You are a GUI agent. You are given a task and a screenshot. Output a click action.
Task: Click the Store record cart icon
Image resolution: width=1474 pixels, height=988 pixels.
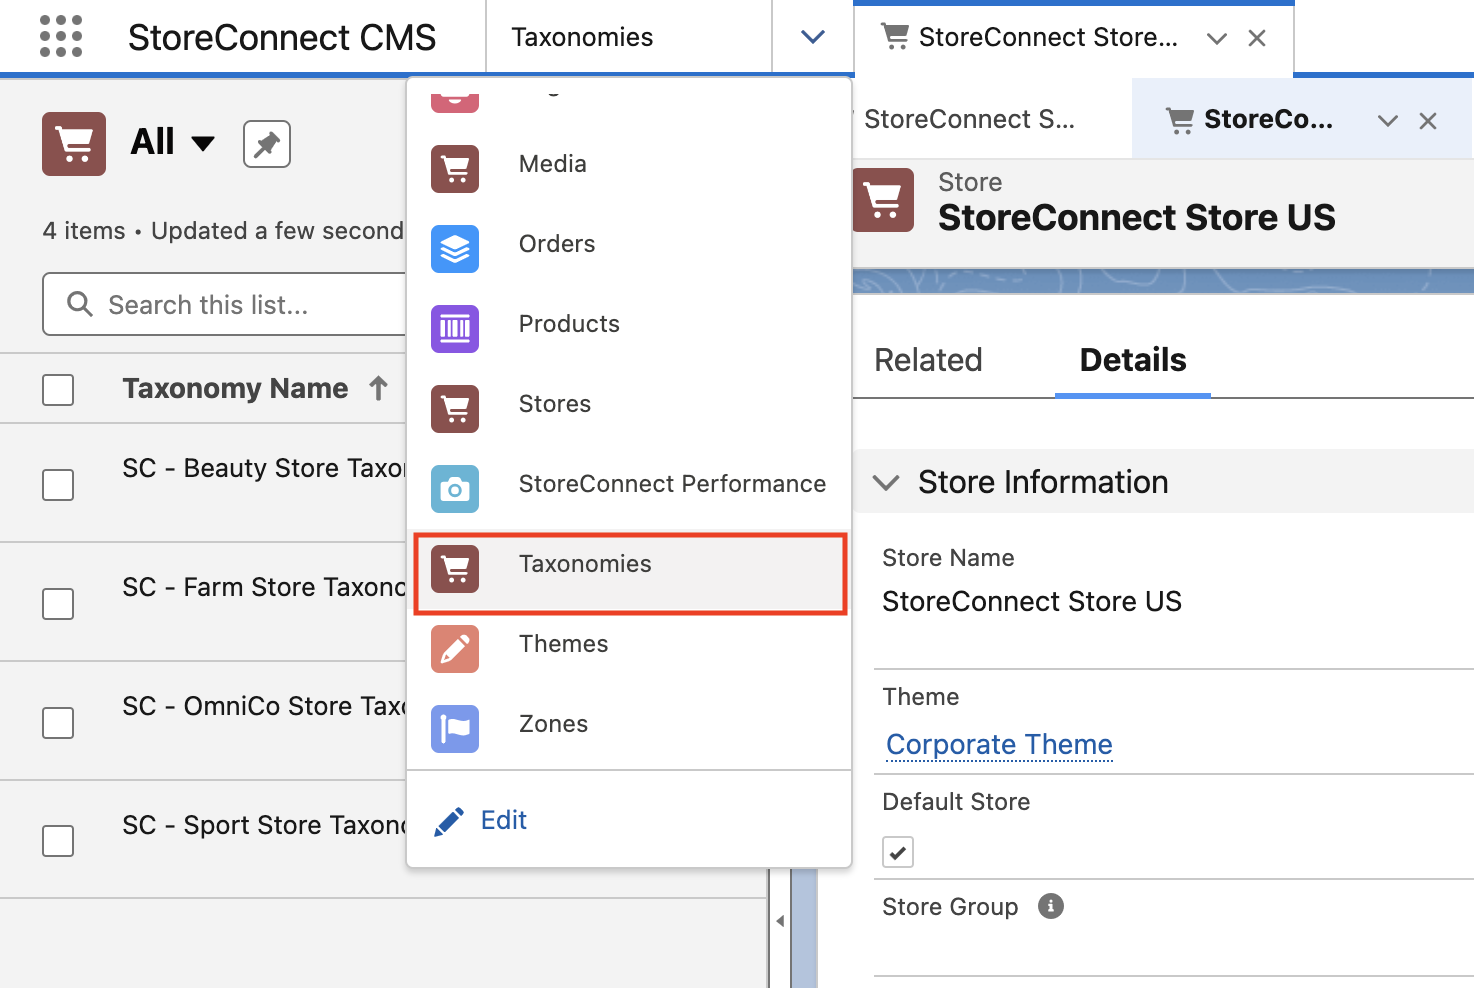tap(884, 200)
